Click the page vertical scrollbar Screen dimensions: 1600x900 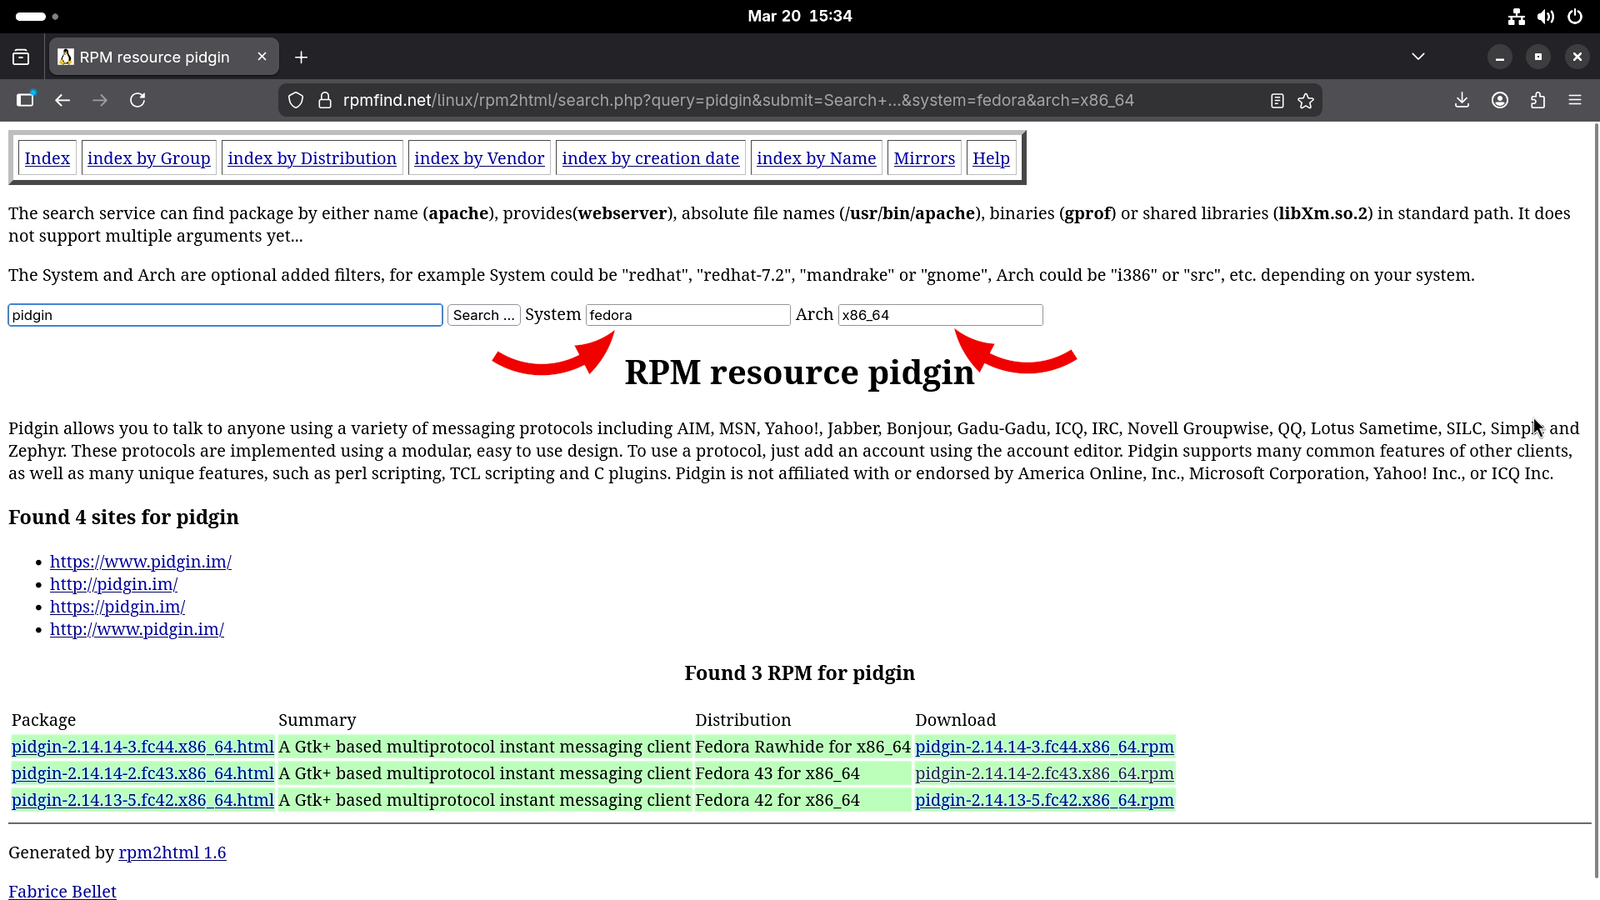click(1596, 500)
